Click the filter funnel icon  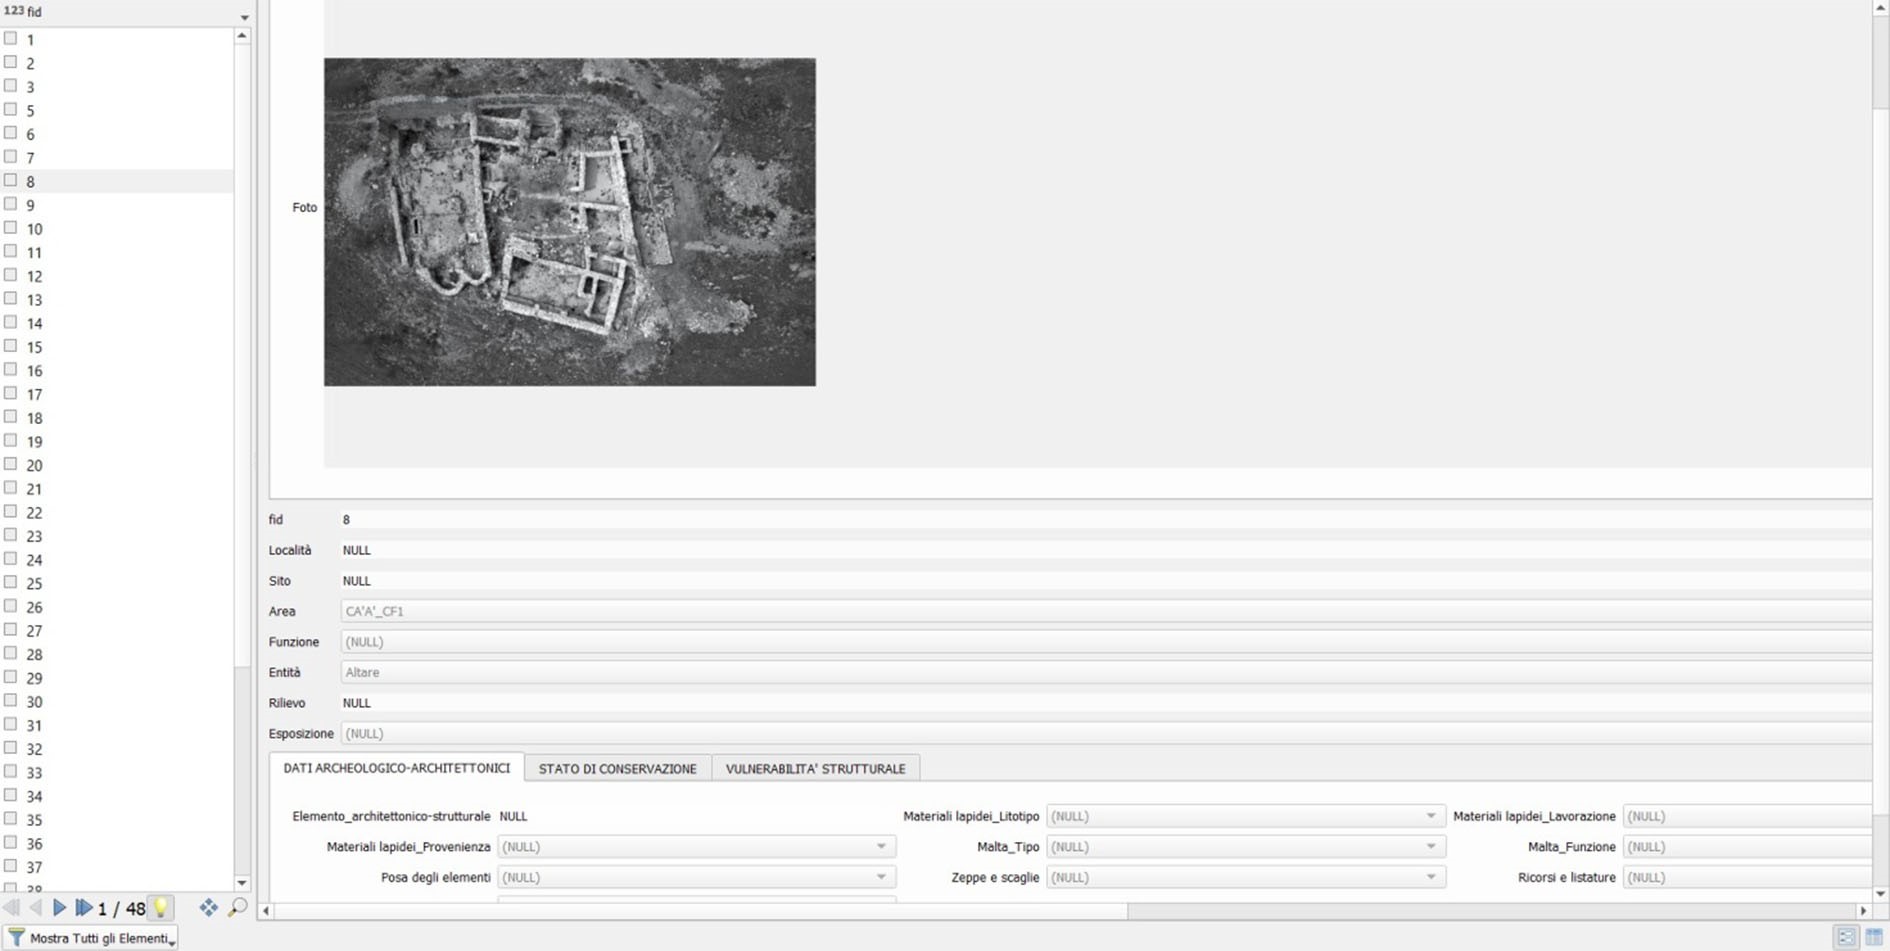16,938
